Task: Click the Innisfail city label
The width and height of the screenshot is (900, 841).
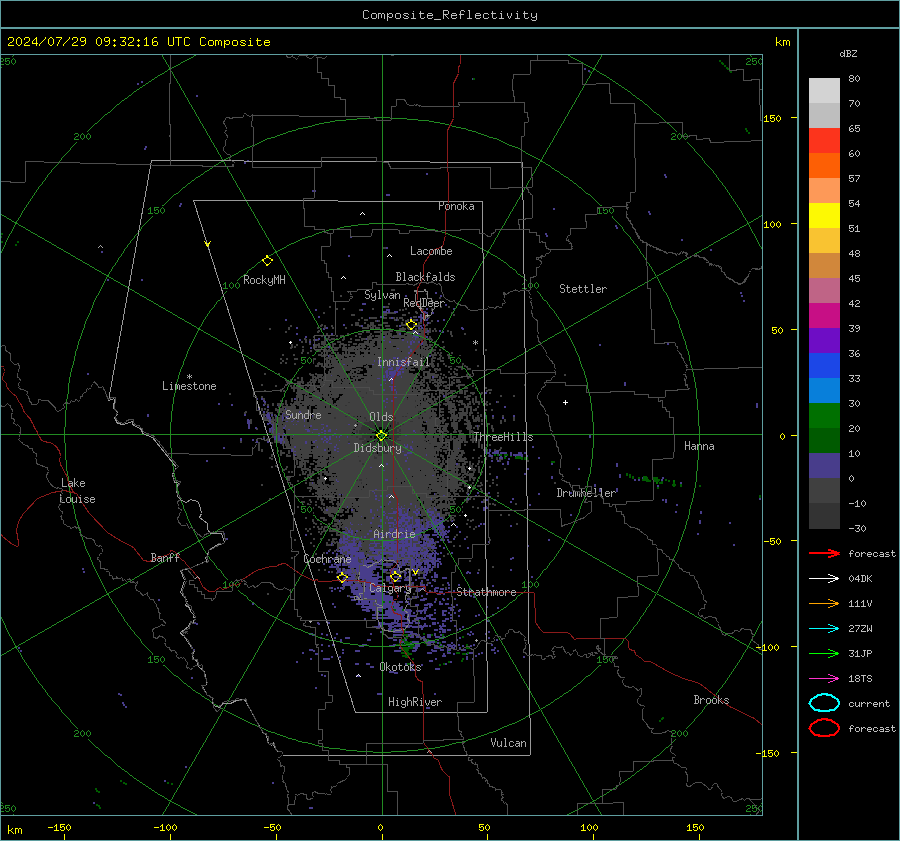Action: coord(403,362)
